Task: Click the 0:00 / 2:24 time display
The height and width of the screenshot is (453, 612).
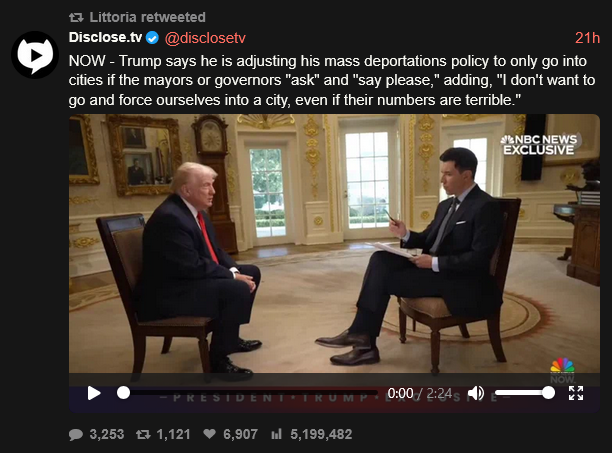Action: pyautogui.click(x=420, y=393)
